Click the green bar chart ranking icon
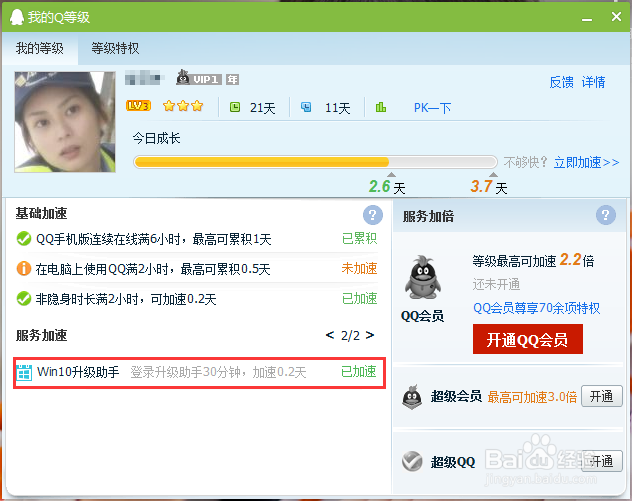The height and width of the screenshot is (501, 632). pos(381,107)
